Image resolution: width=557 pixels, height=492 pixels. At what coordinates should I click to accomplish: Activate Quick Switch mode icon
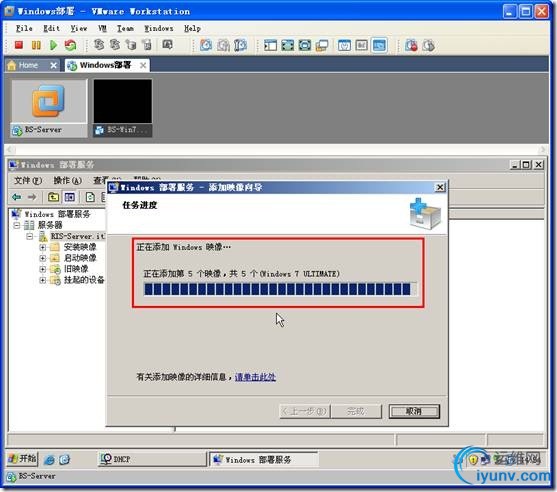pyautogui.click(x=305, y=45)
